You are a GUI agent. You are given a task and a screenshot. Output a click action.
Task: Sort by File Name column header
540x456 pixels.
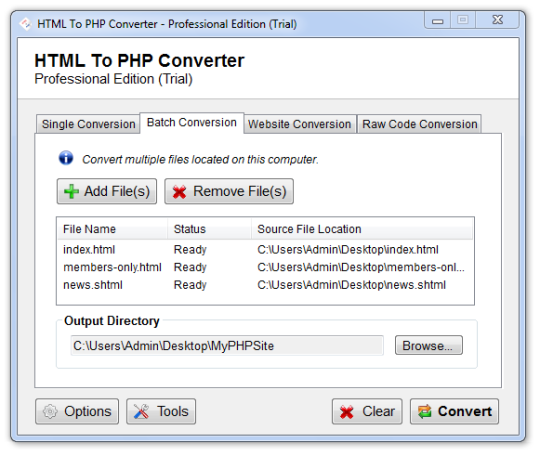[113, 229]
